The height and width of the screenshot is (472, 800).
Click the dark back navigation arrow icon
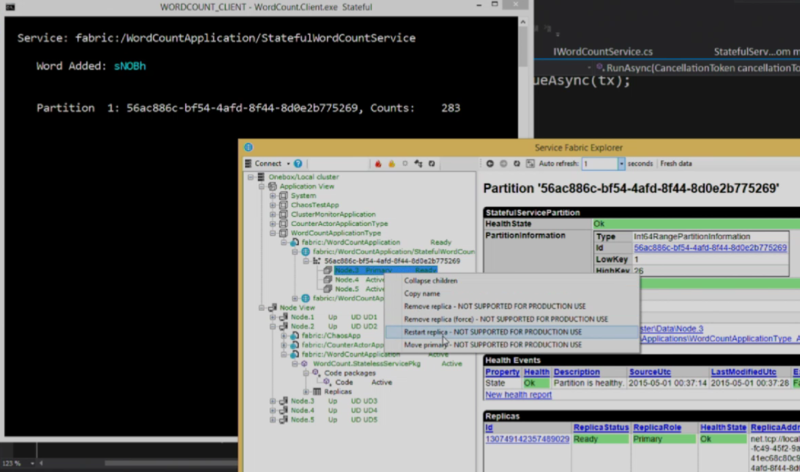[x=490, y=163]
